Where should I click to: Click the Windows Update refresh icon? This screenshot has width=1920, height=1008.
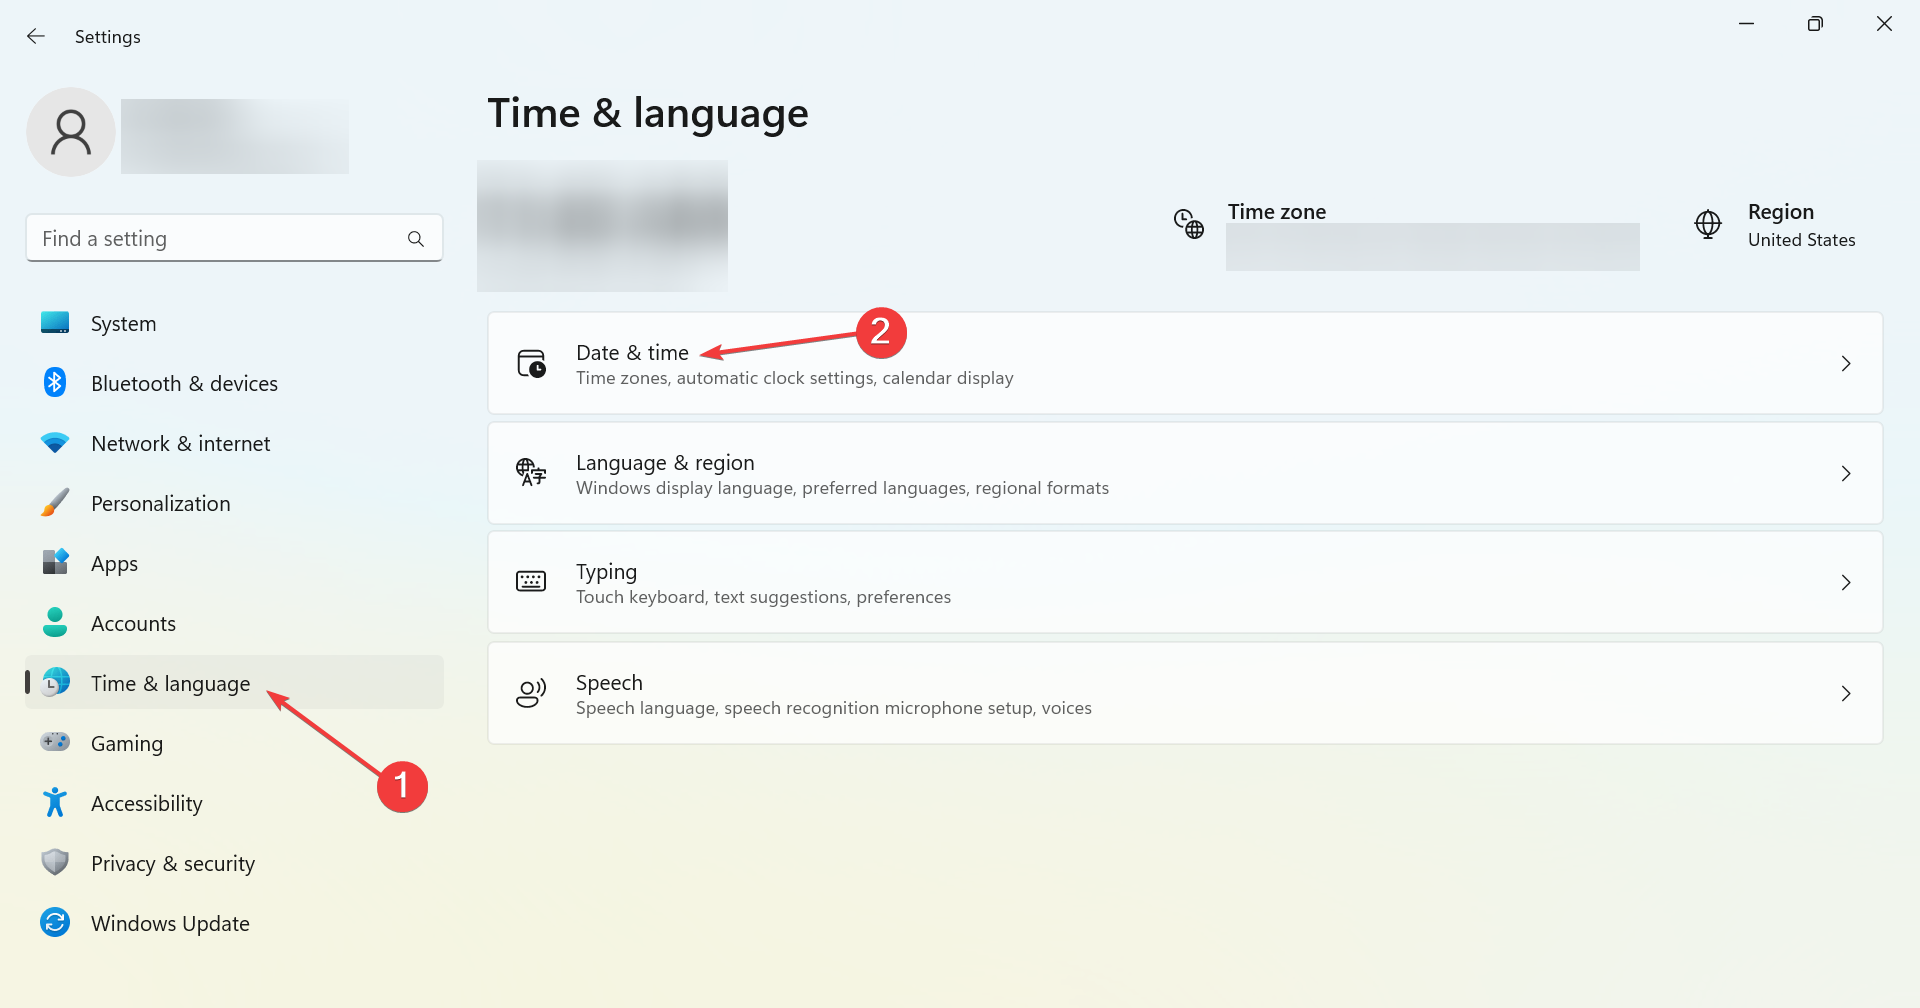tap(55, 923)
